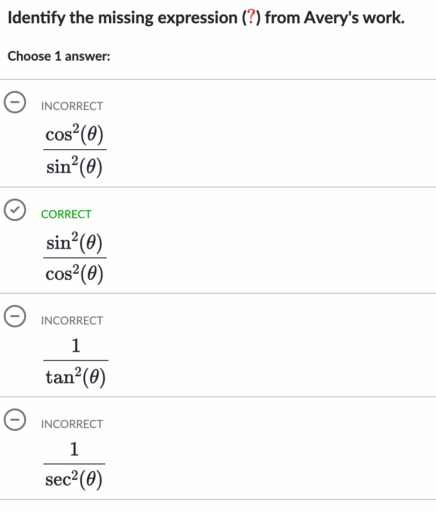Click the 'Identify the missing expression' heading

point(122,18)
